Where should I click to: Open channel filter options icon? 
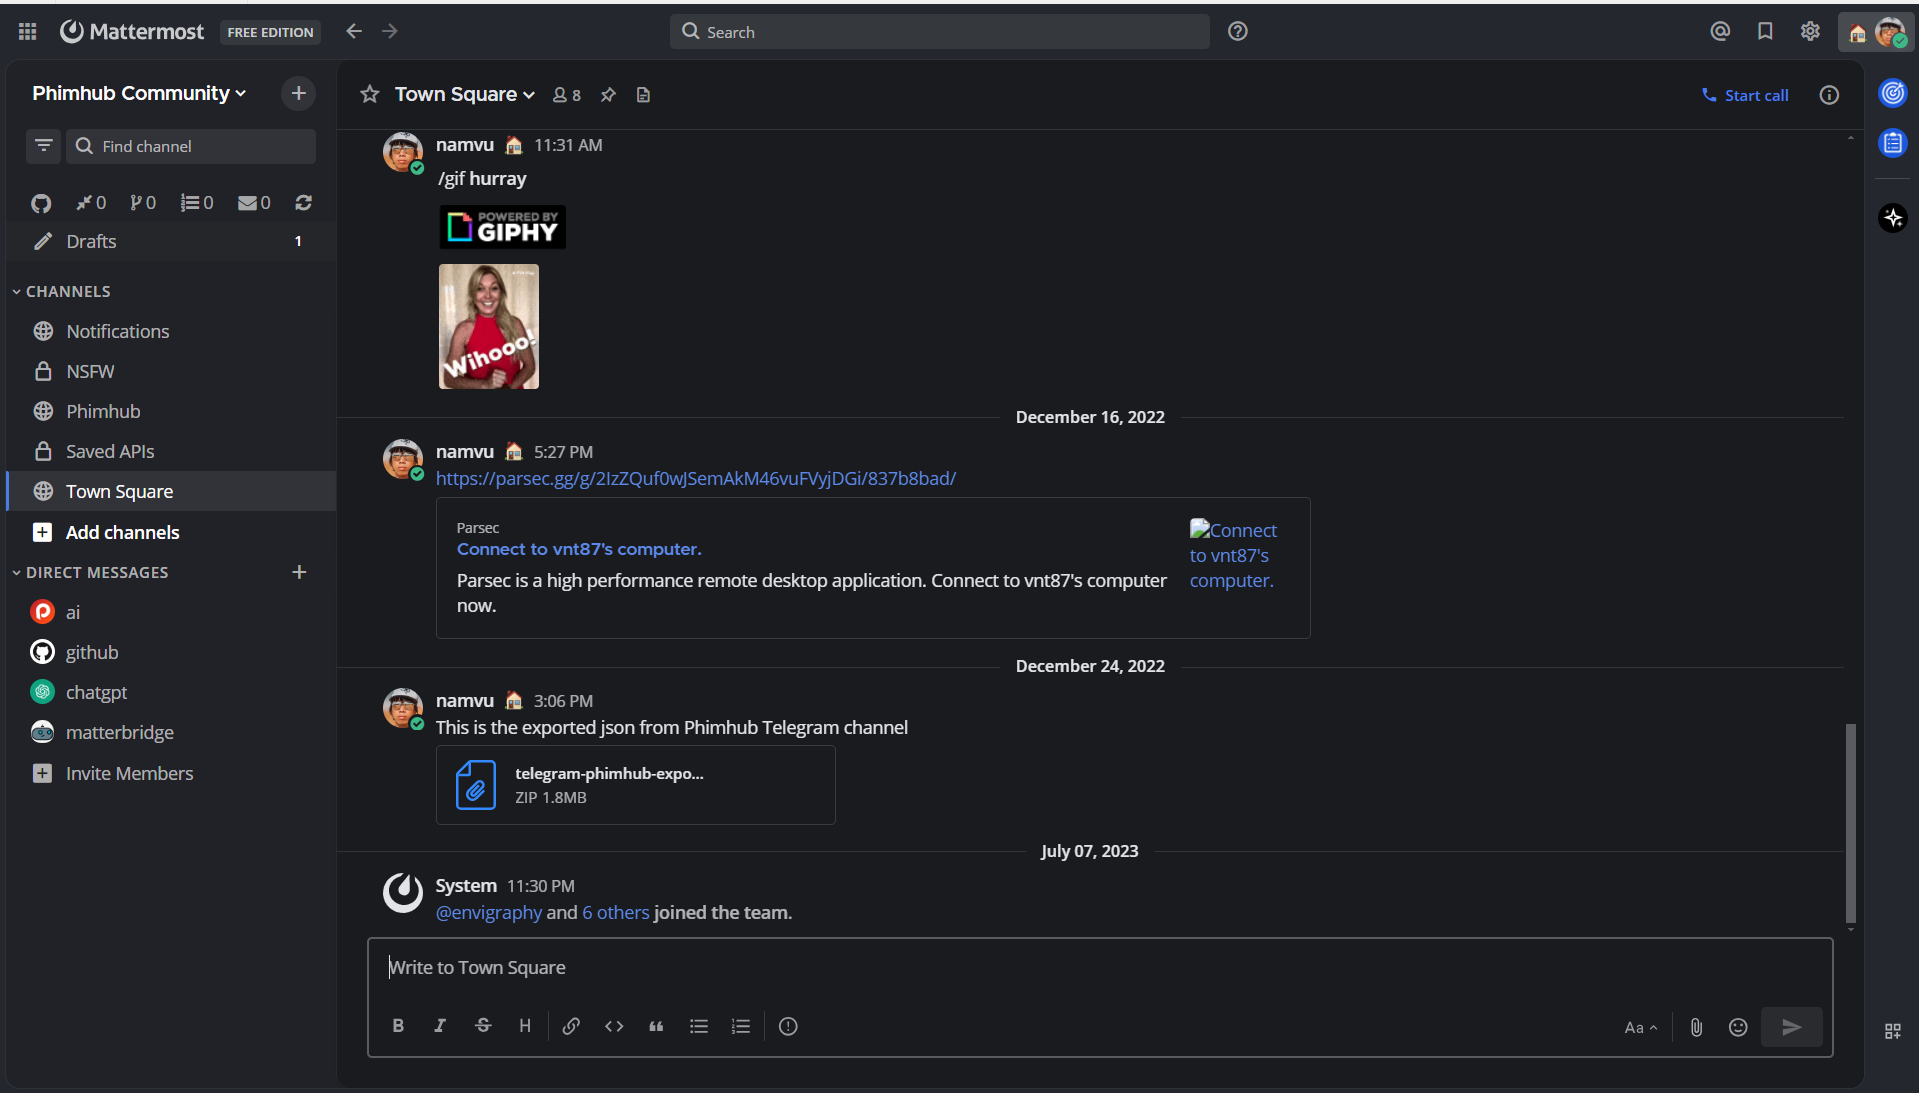coord(43,146)
